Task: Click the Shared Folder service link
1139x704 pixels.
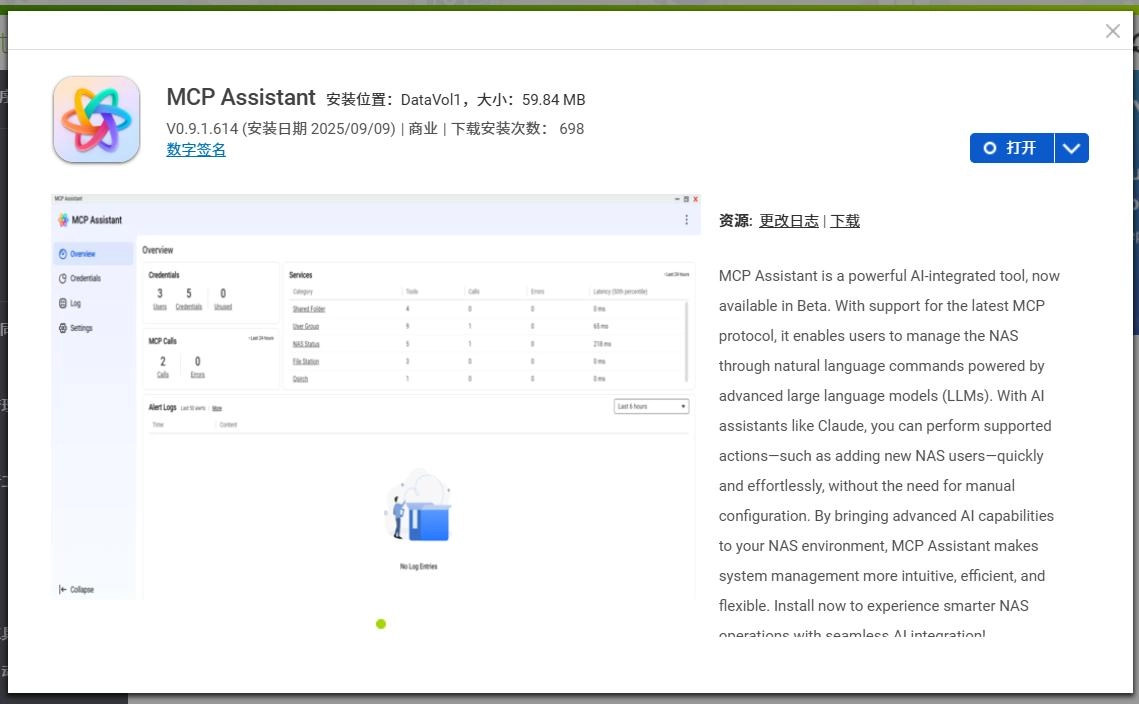Action: [308, 309]
